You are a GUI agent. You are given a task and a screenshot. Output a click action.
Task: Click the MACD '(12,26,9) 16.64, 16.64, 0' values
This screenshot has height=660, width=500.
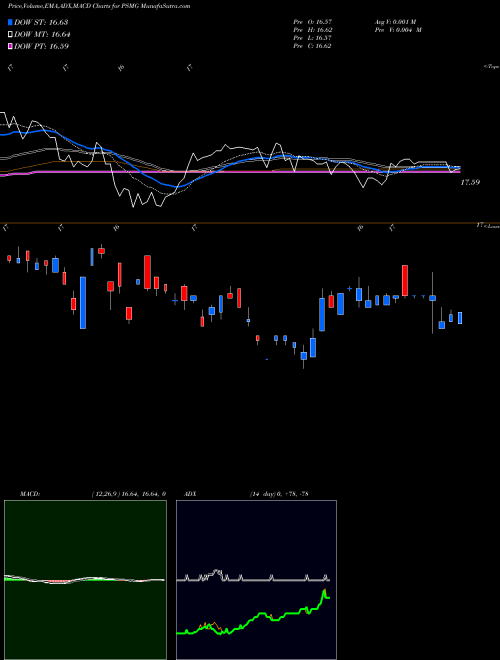coord(128,493)
